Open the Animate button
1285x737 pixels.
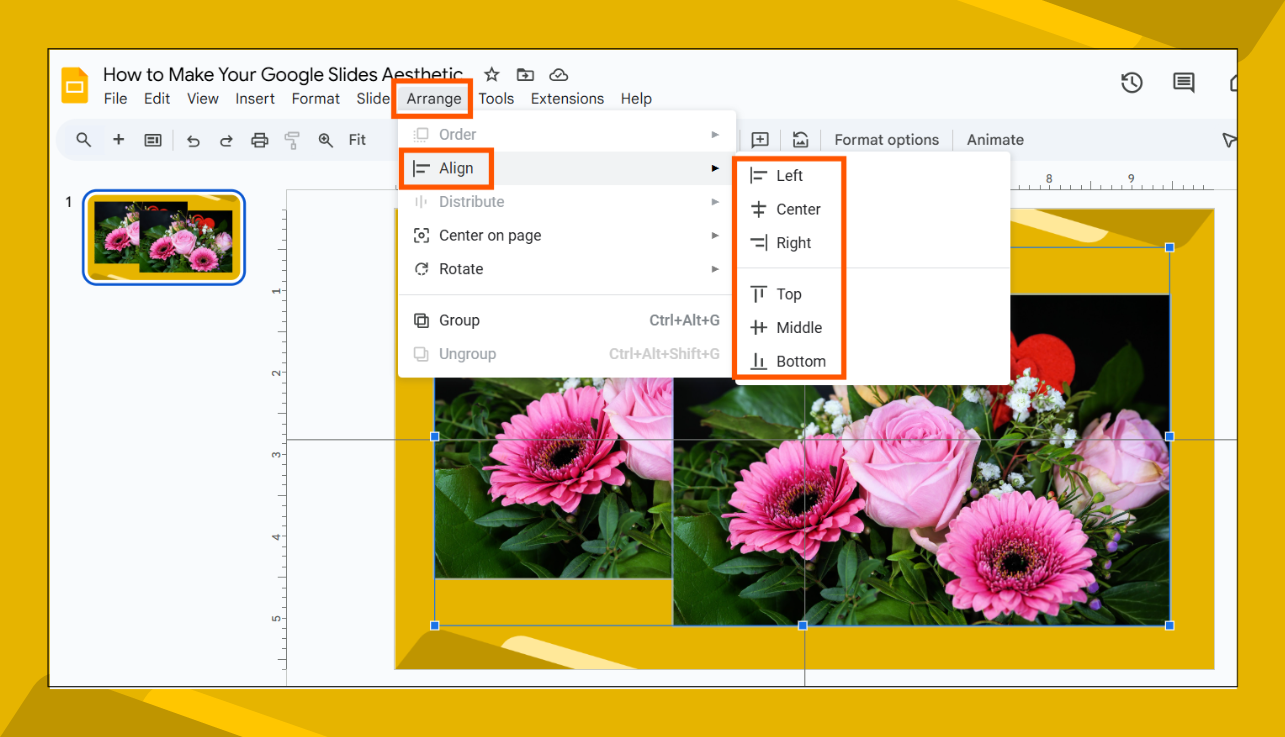click(x=994, y=139)
